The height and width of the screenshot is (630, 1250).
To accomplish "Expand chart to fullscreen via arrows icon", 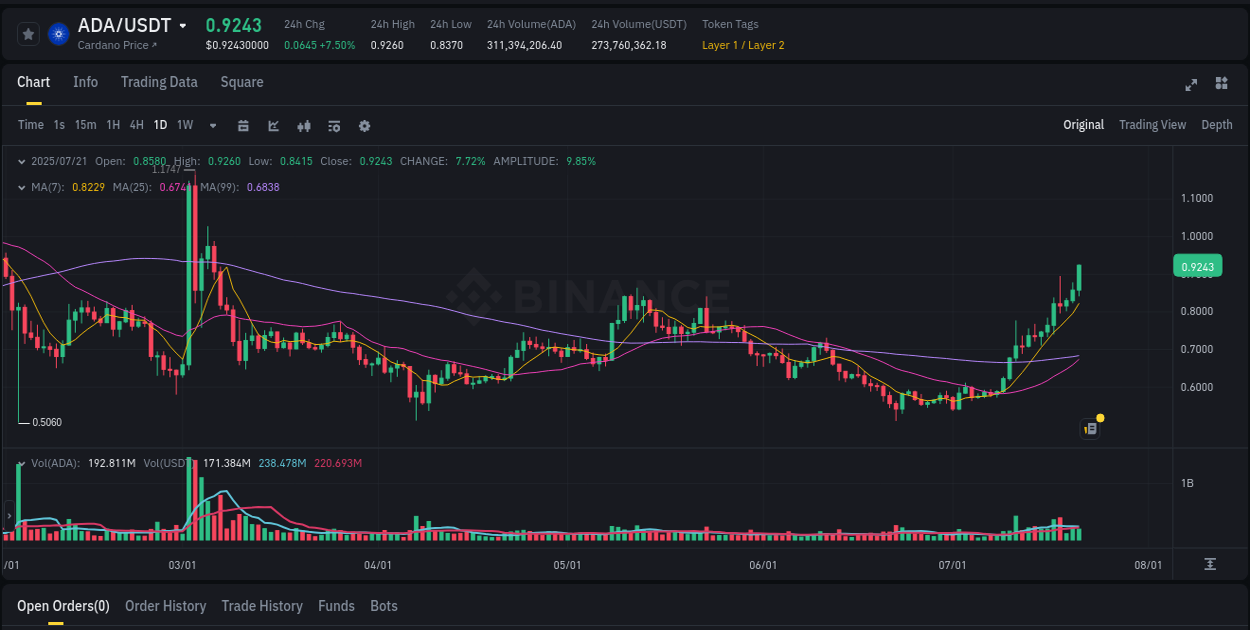I will pyautogui.click(x=1190, y=85).
